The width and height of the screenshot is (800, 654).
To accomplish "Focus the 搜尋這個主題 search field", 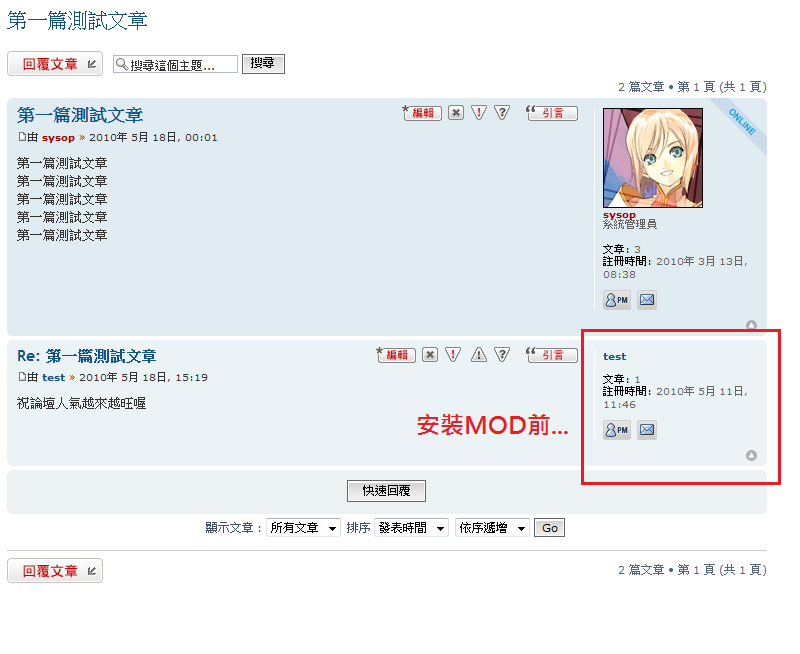I will point(175,64).
